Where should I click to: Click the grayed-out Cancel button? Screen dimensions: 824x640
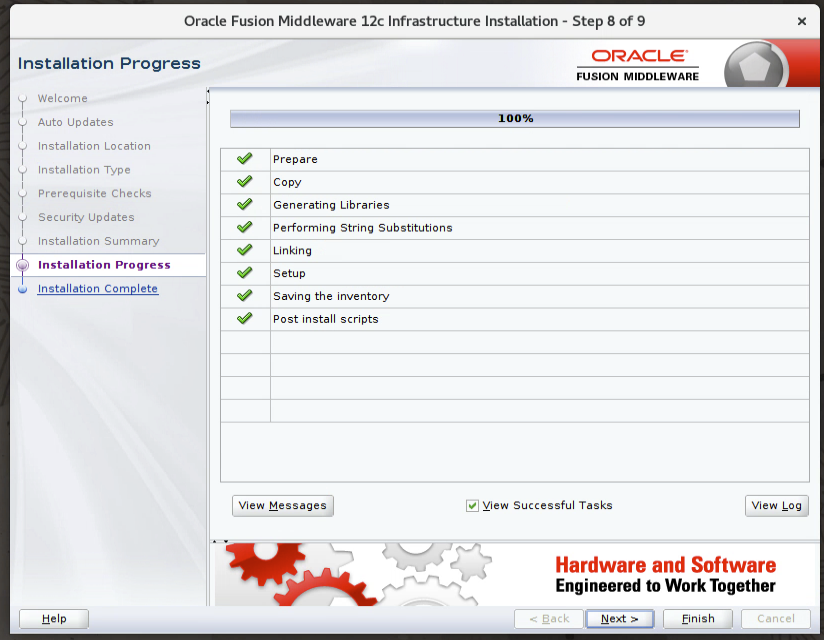pyautogui.click(x=776, y=619)
